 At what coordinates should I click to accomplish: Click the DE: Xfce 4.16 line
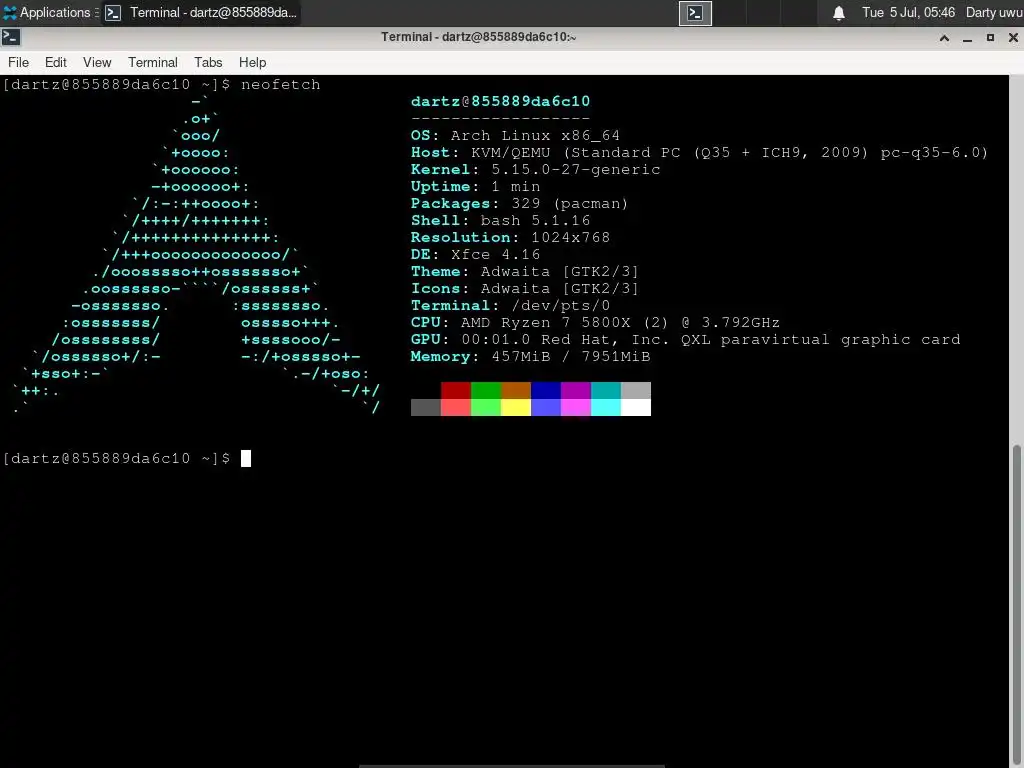click(x=475, y=254)
